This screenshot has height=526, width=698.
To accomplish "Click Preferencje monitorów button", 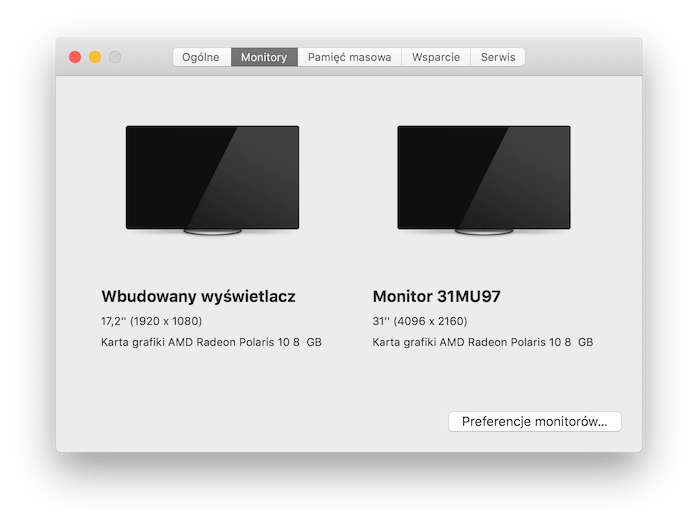I will [x=535, y=421].
